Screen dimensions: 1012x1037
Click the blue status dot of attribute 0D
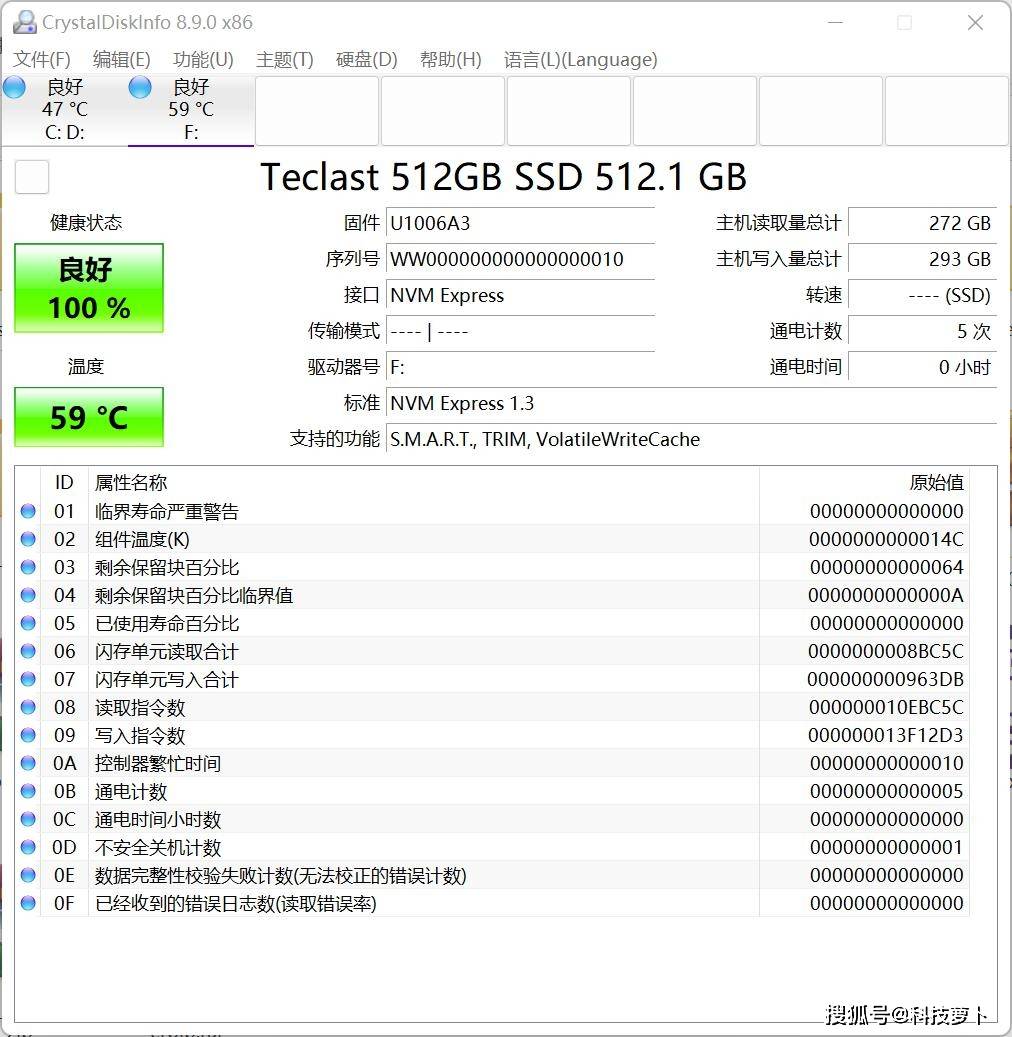tap(28, 847)
